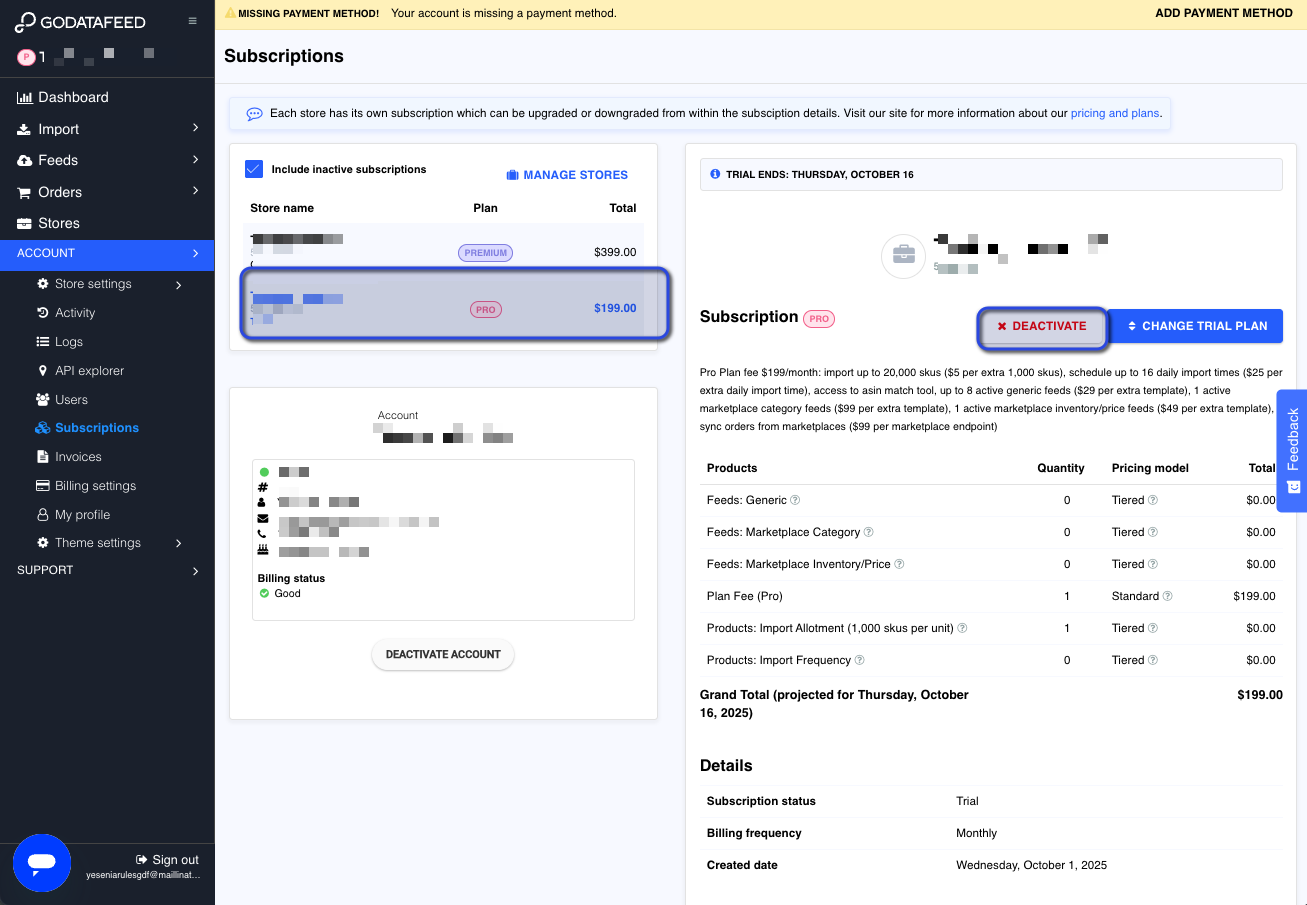Click the Deactivate subscription button
The height and width of the screenshot is (905, 1307).
[1041, 326]
